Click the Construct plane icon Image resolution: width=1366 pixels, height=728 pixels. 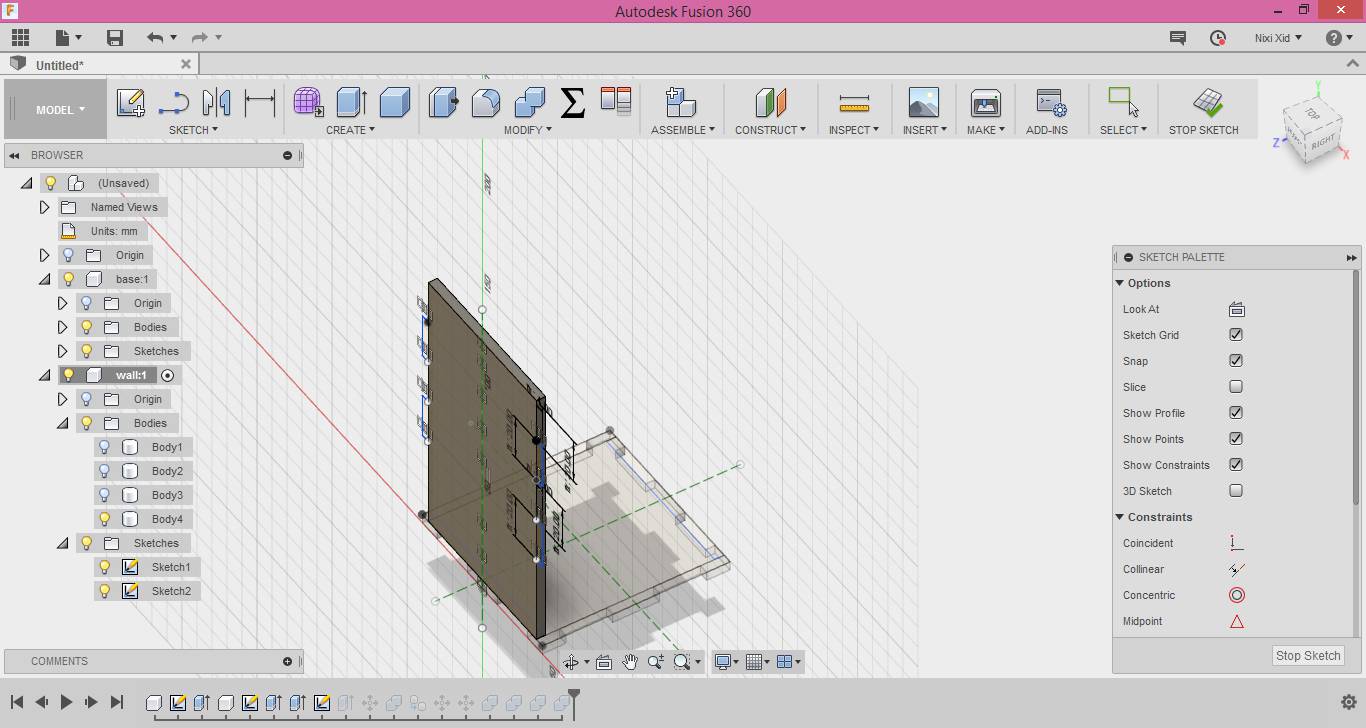770,102
